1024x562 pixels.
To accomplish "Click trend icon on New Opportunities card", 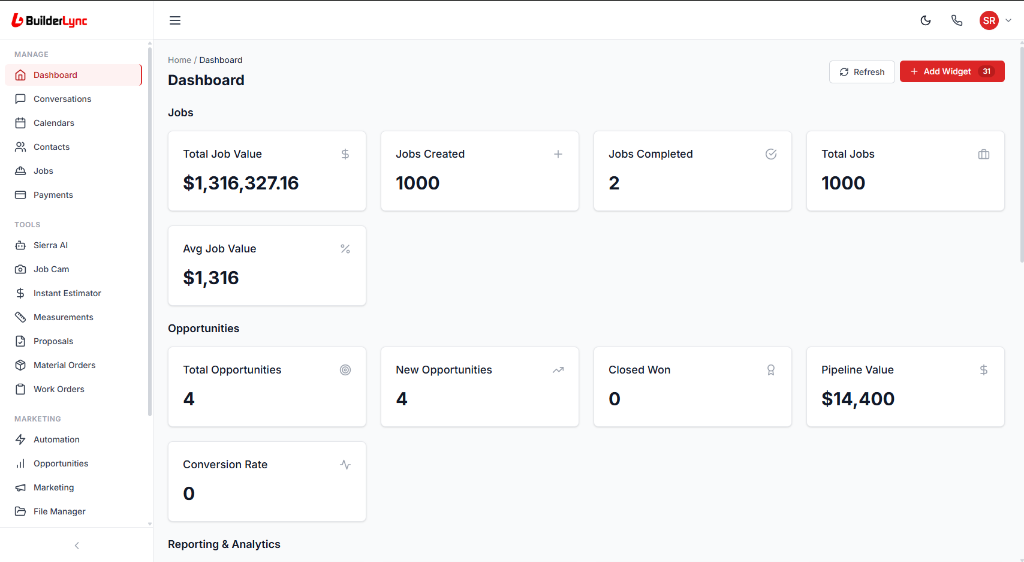I will tap(558, 370).
